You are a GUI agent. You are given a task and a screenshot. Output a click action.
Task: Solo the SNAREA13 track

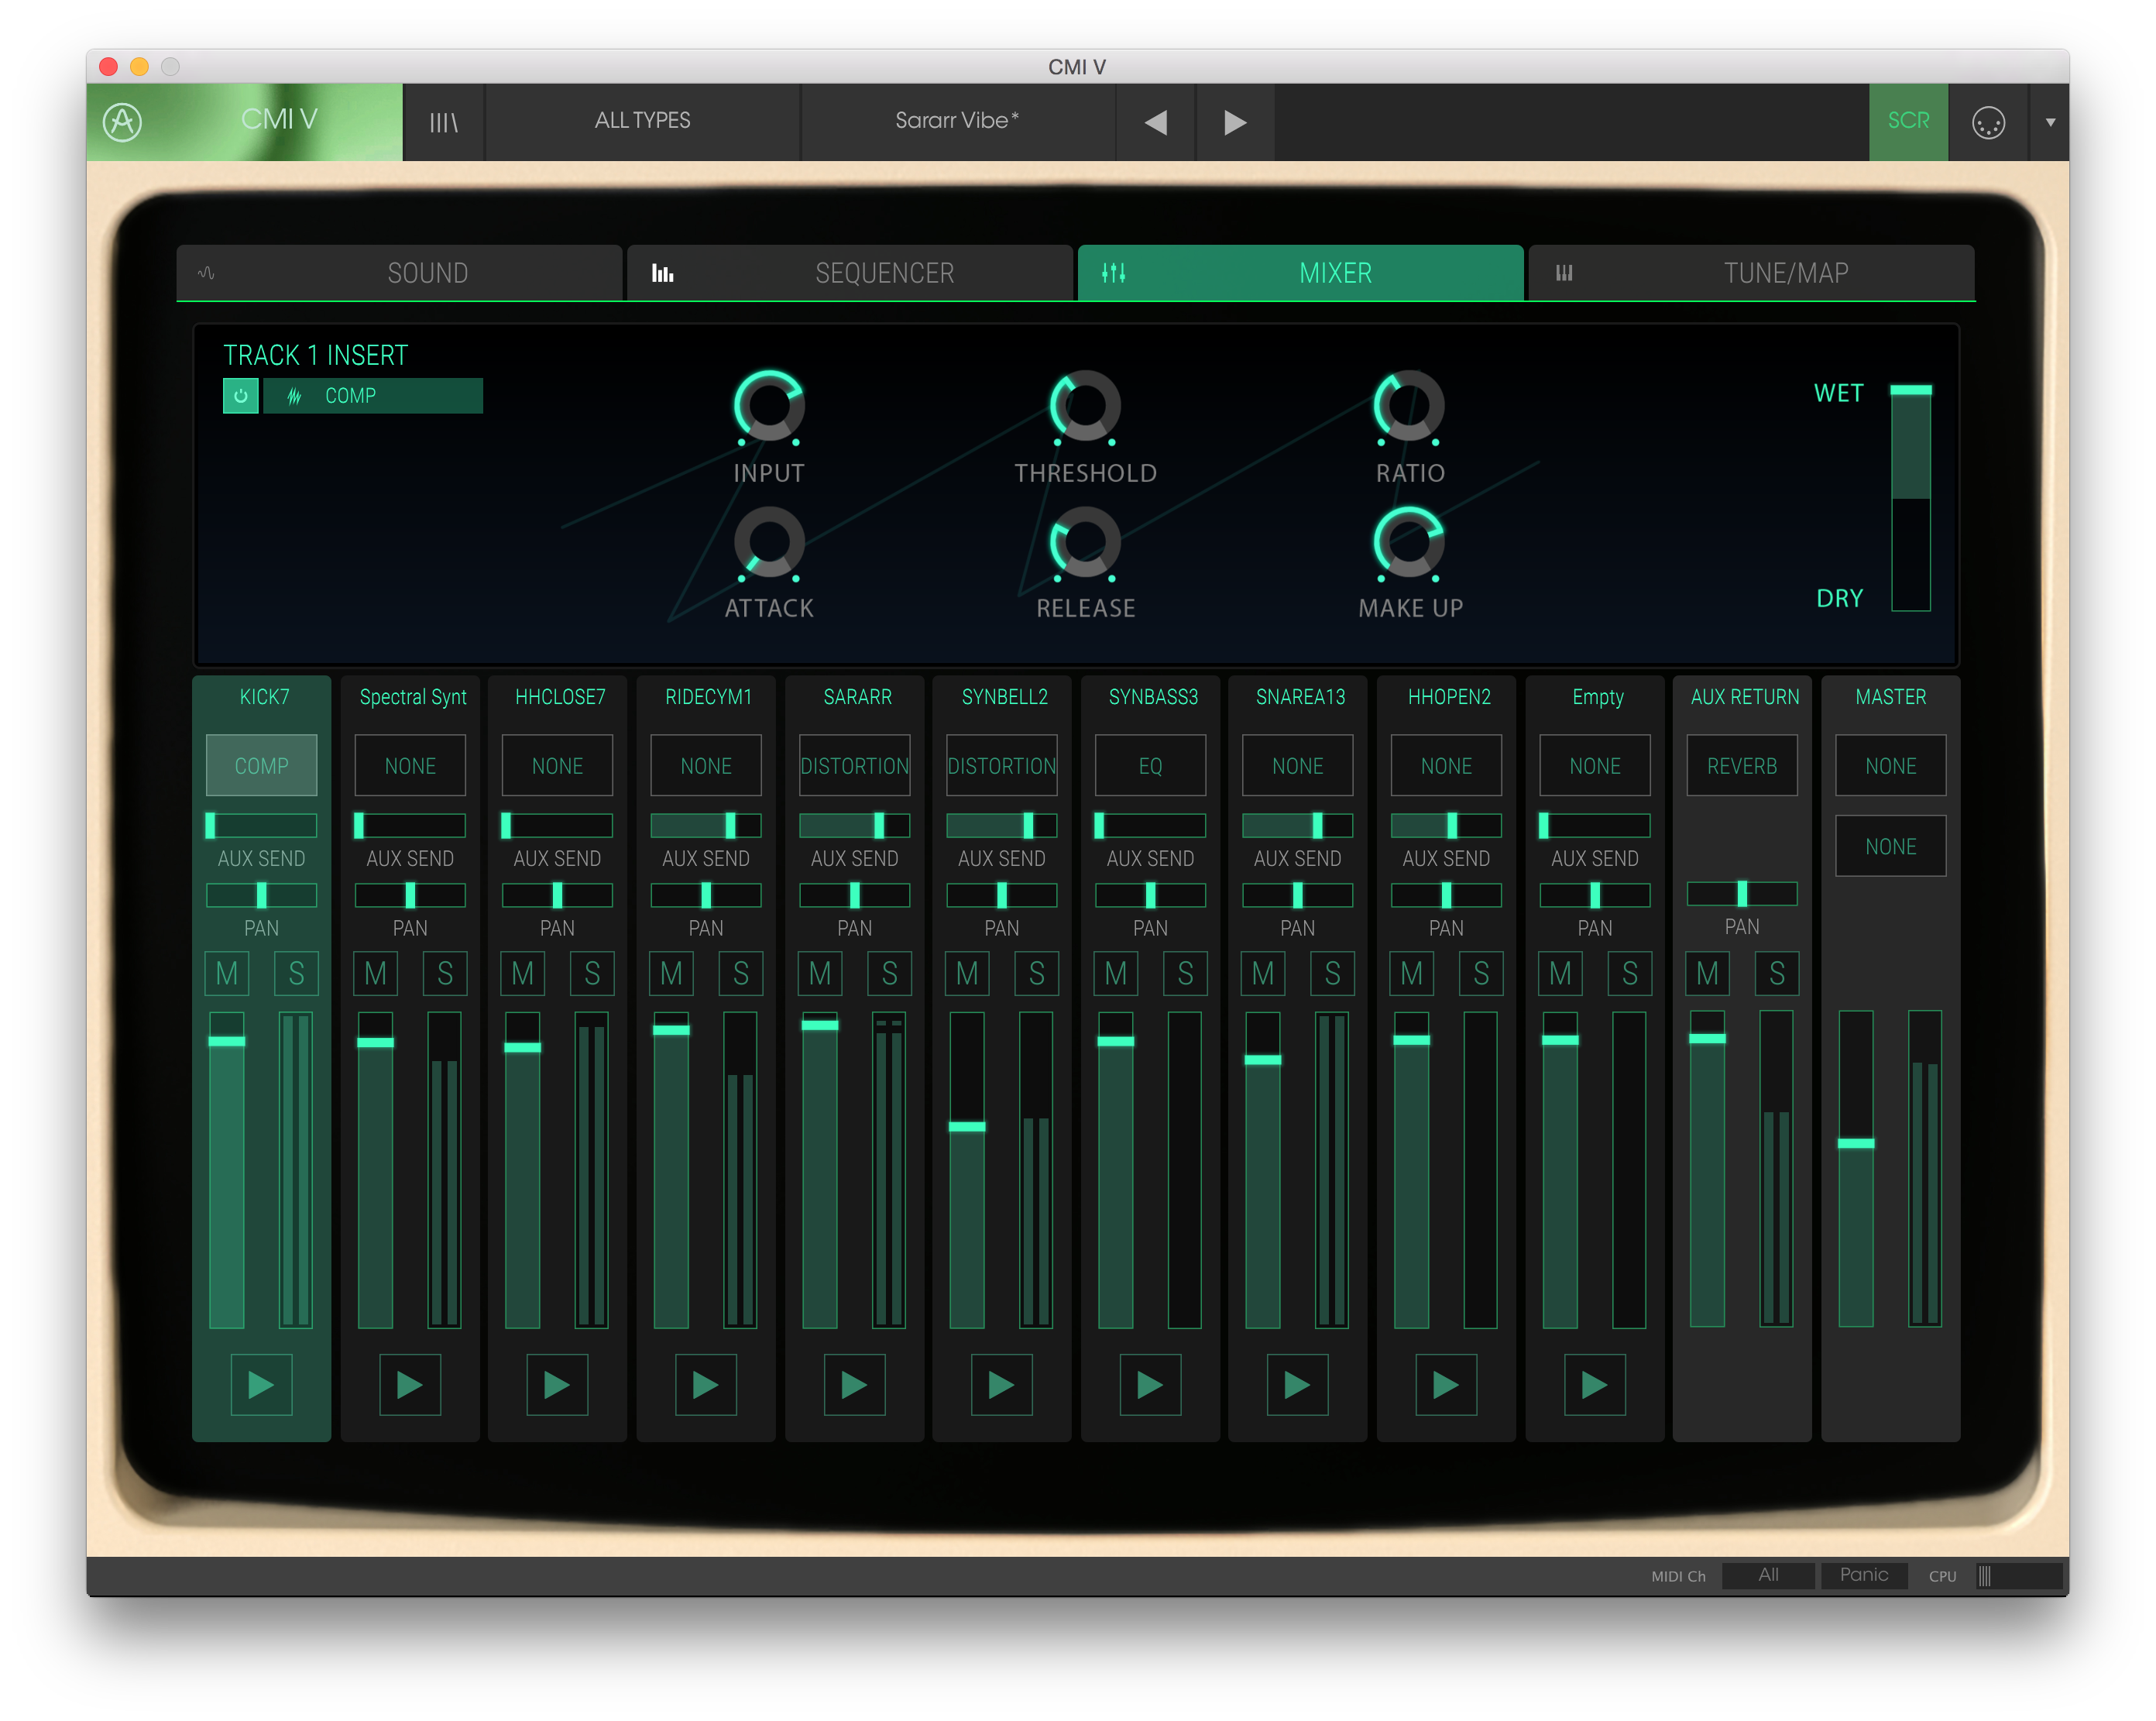(x=1332, y=973)
